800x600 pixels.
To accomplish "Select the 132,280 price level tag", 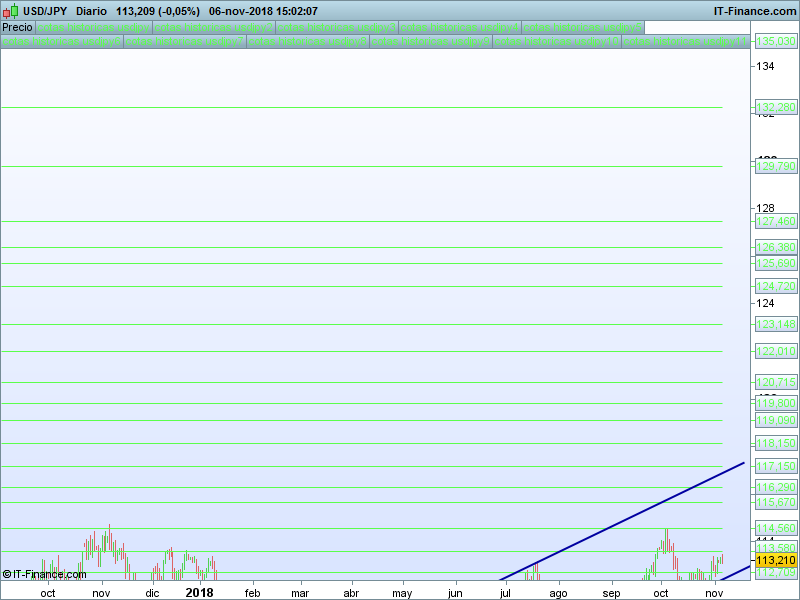I will (776, 107).
